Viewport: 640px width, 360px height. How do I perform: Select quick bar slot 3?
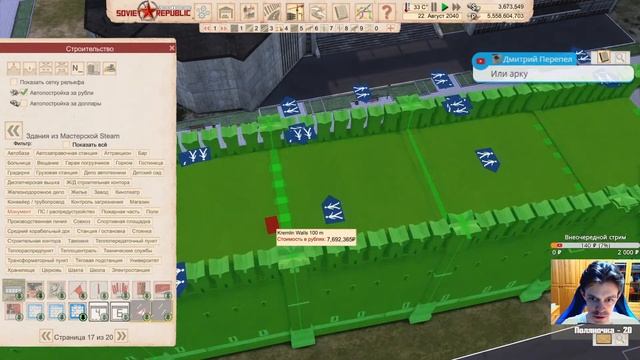click(267, 28)
